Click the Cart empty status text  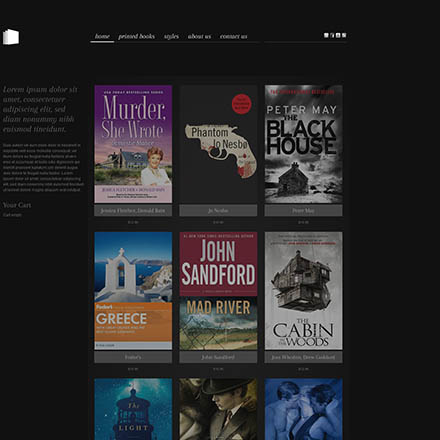[12, 215]
